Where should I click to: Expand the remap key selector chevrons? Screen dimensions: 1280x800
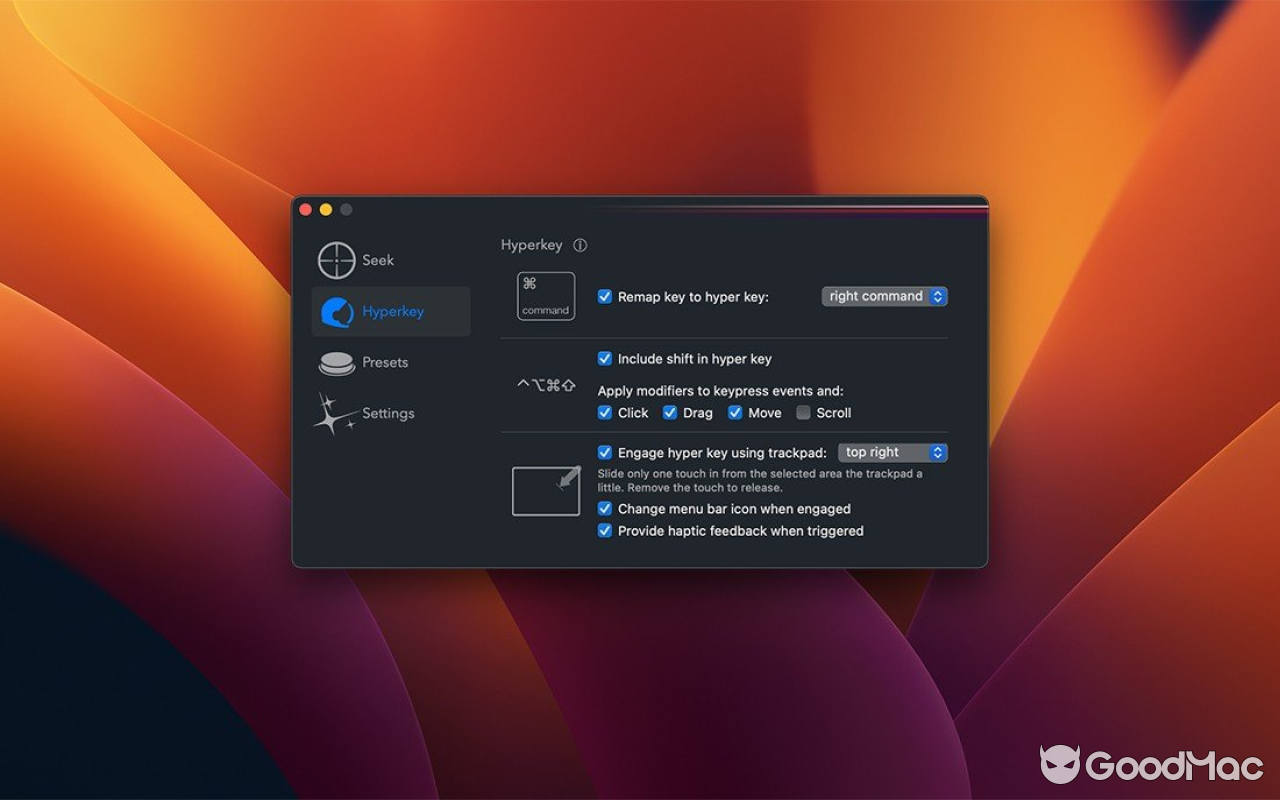point(938,296)
